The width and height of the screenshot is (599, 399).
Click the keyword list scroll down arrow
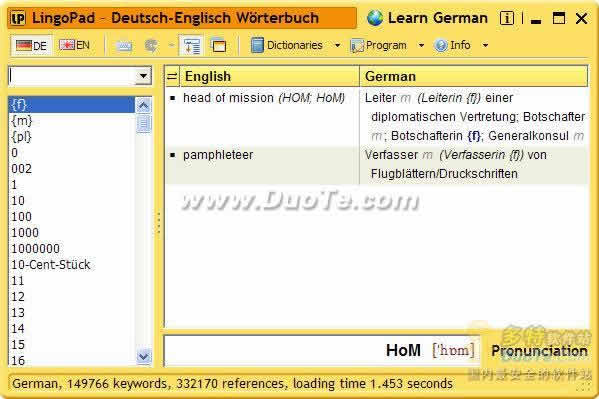click(x=143, y=356)
